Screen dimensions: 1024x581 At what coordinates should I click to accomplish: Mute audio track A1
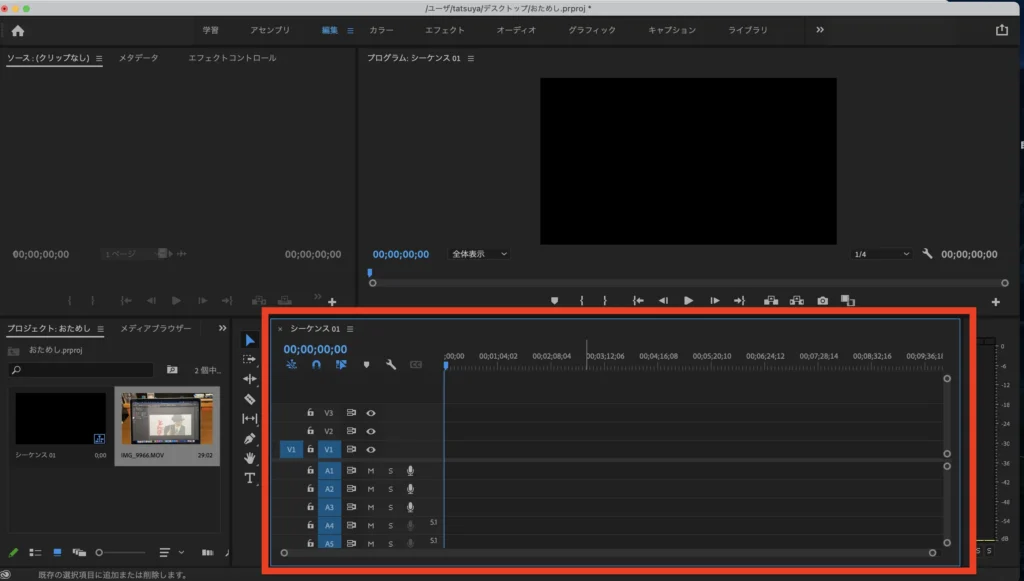(x=371, y=471)
